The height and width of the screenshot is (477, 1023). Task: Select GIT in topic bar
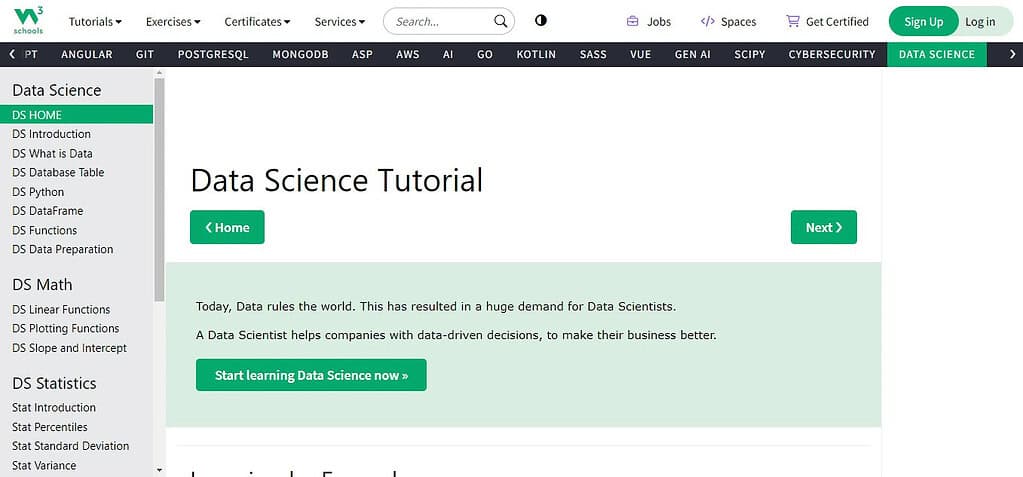[x=145, y=54]
